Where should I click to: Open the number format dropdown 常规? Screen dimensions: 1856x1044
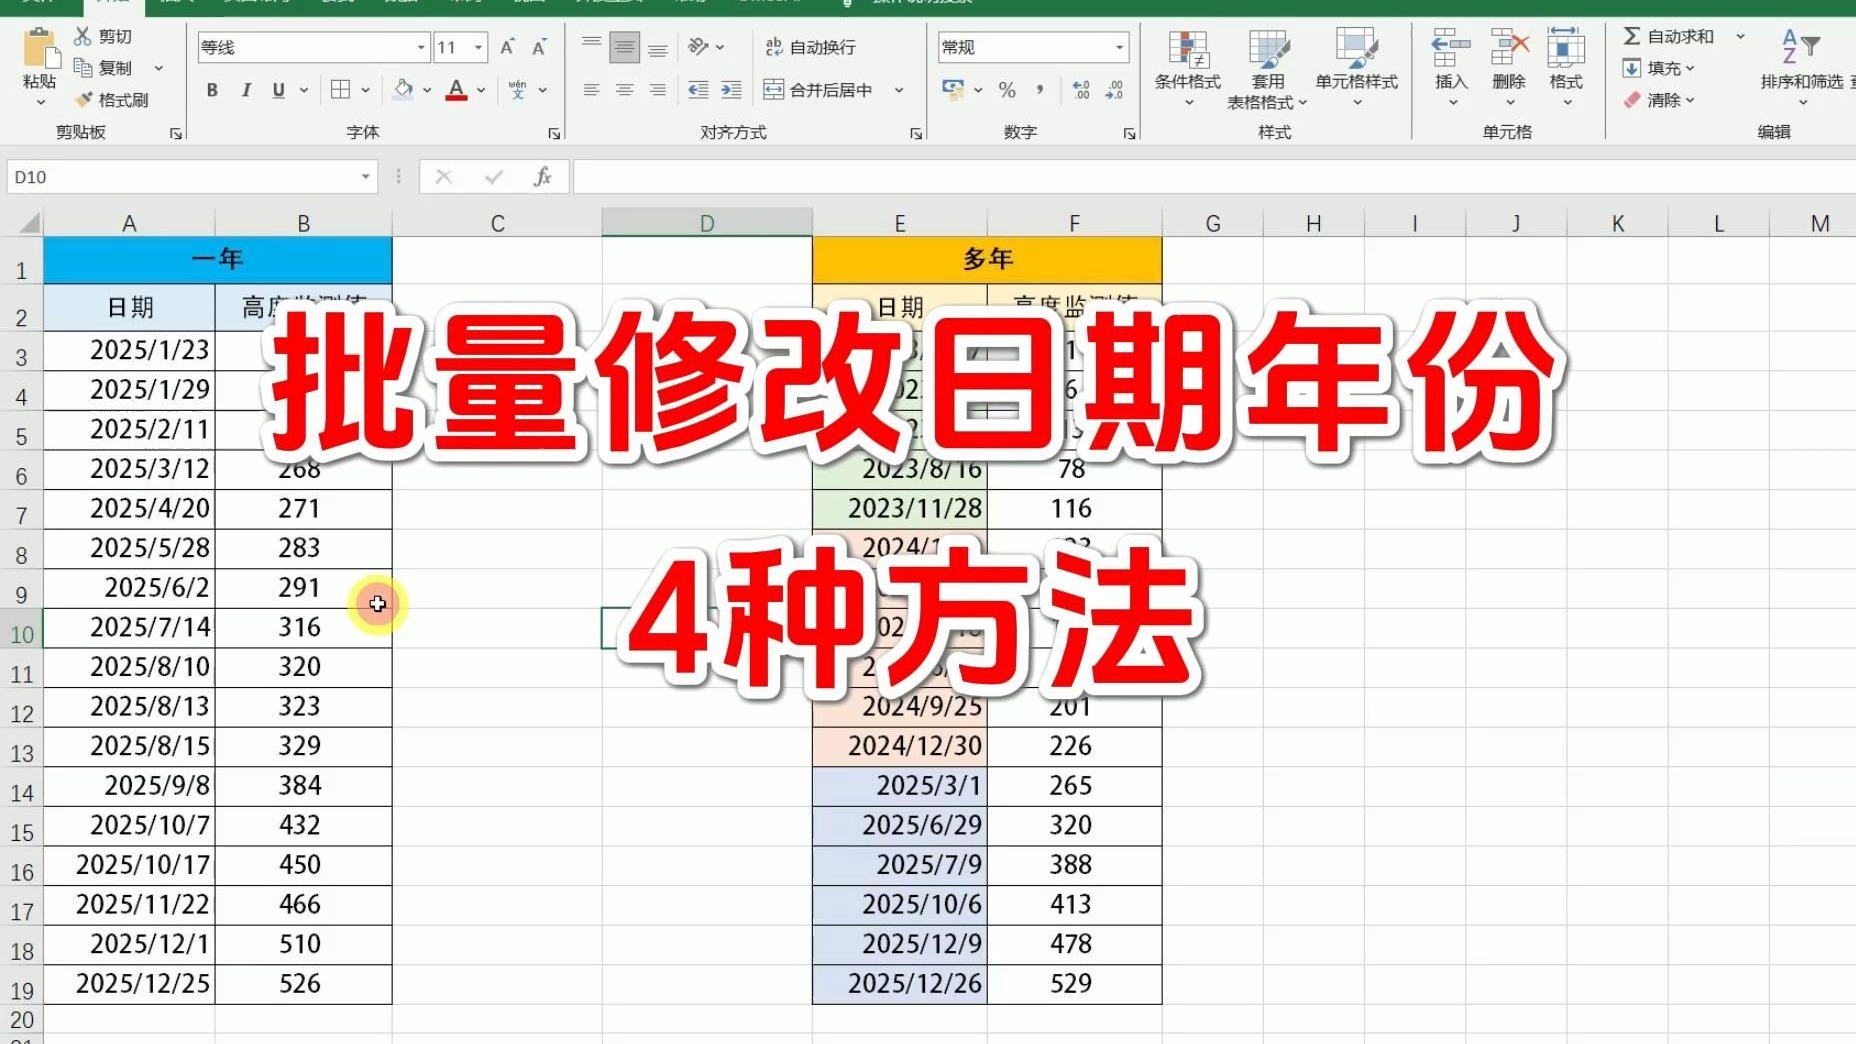tap(1119, 47)
